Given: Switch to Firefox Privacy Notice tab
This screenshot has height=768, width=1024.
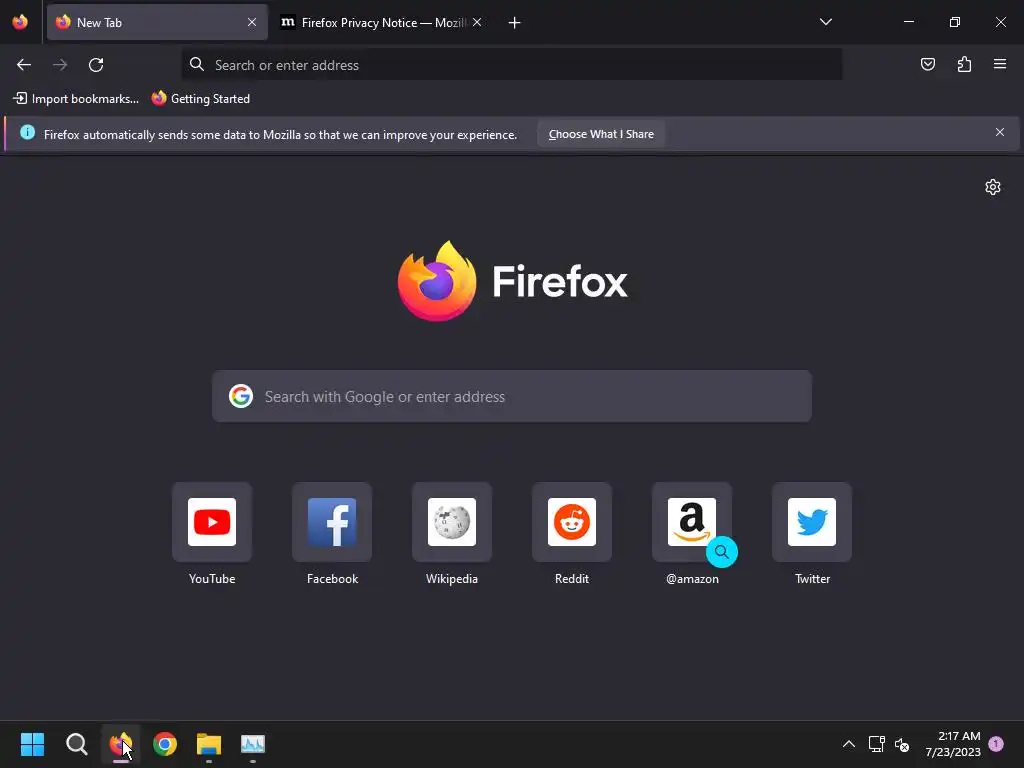Looking at the screenshot, I should point(383,22).
